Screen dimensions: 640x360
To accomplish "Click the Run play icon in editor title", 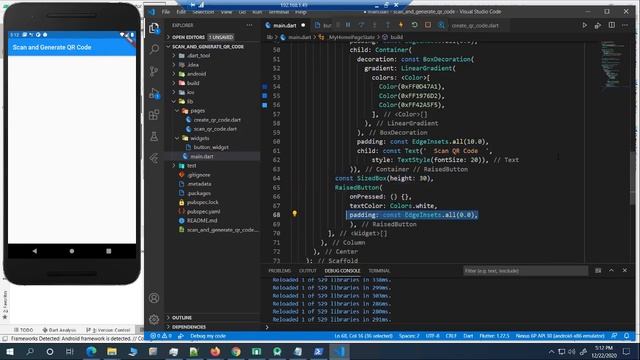I will pos(584,25).
